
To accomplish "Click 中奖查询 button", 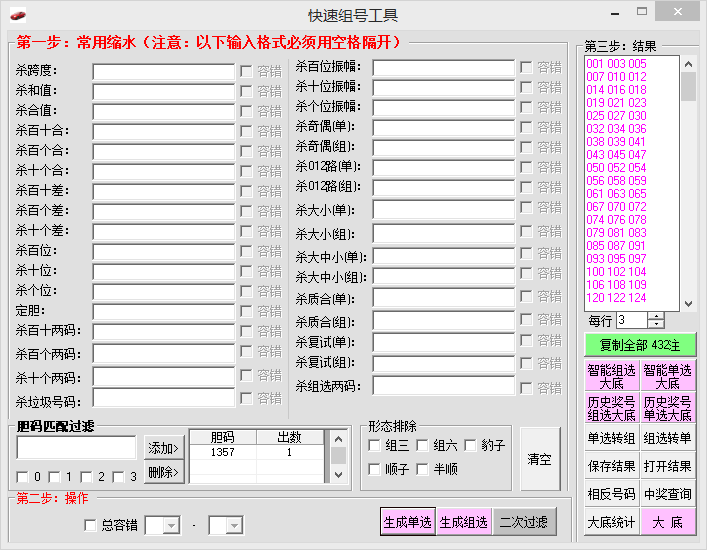I will coord(668,494).
